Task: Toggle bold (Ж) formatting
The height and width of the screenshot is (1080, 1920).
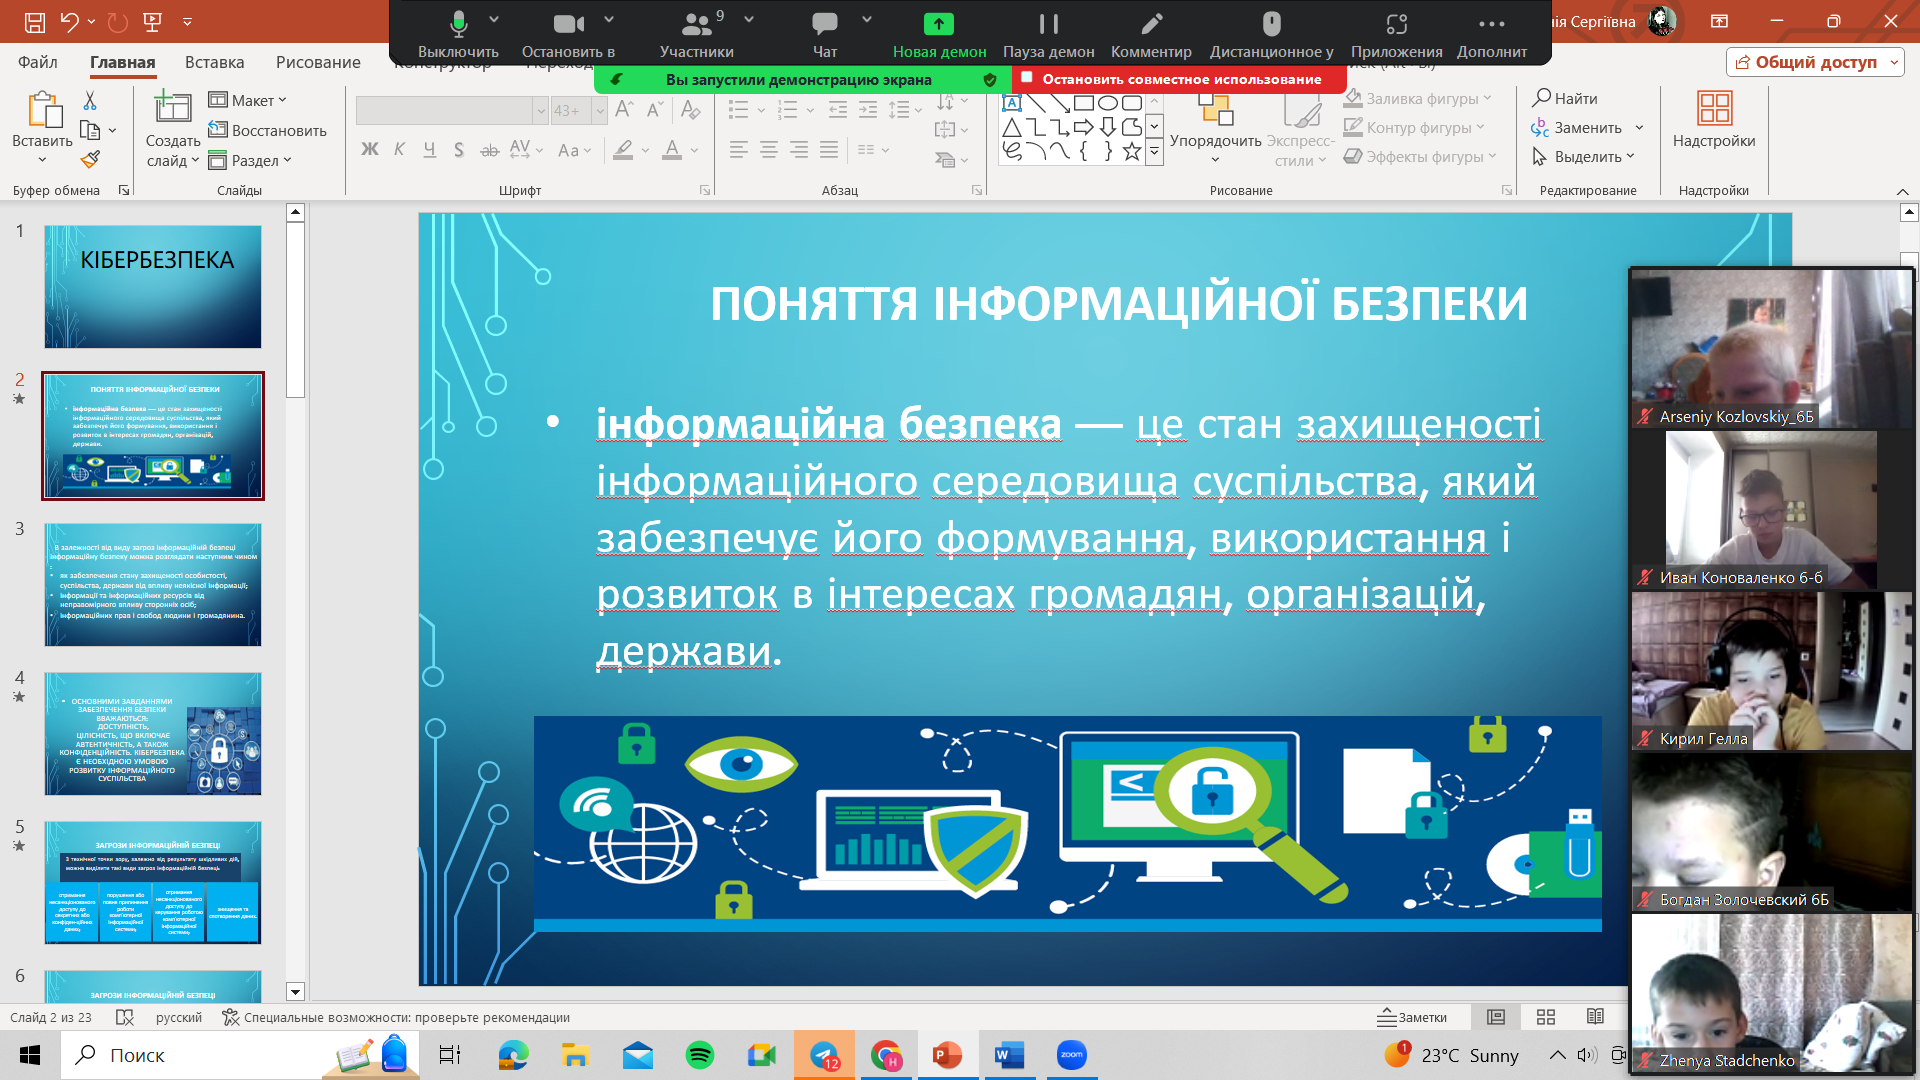Action: coord(370,150)
